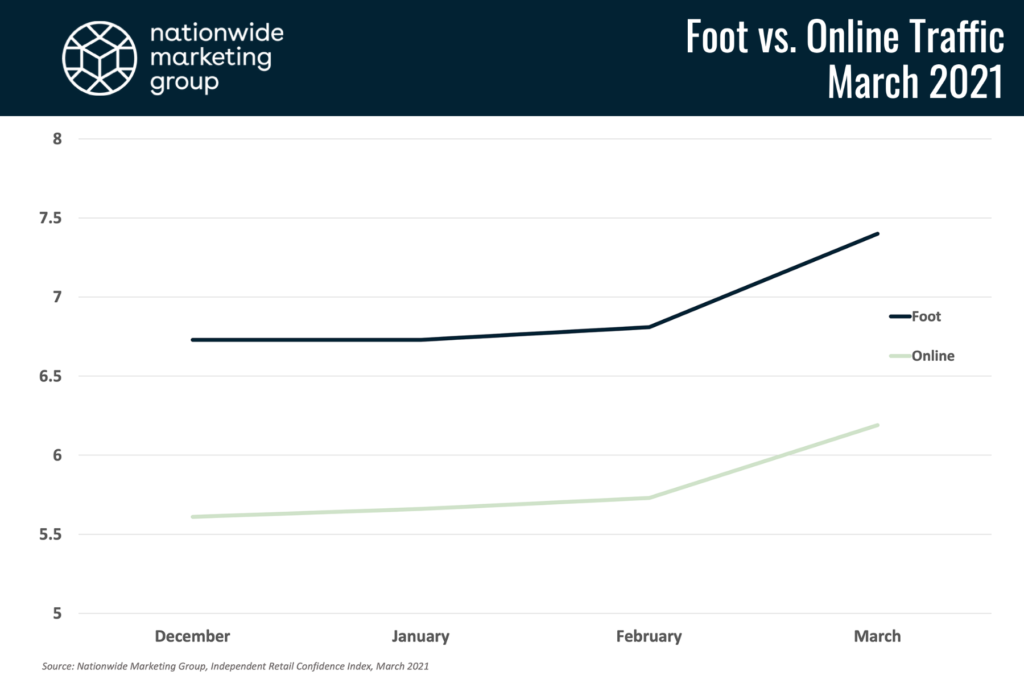The width and height of the screenshot is (1024, 683).
Task: Click the y-axis value "7.5"
Action: pos(50,217)
